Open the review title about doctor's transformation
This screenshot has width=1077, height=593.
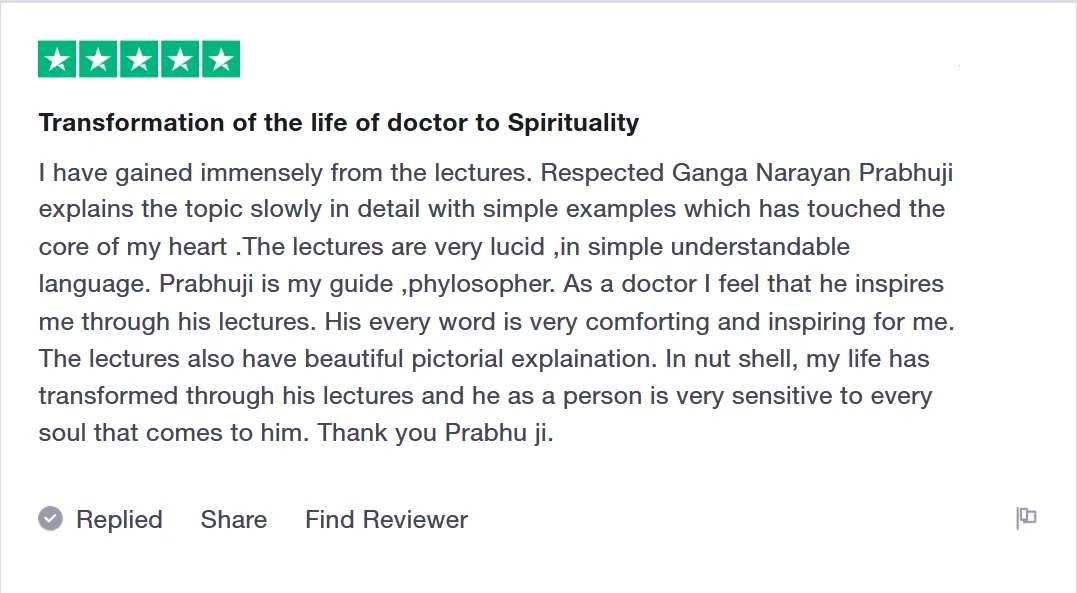click(x=338, y=123)
